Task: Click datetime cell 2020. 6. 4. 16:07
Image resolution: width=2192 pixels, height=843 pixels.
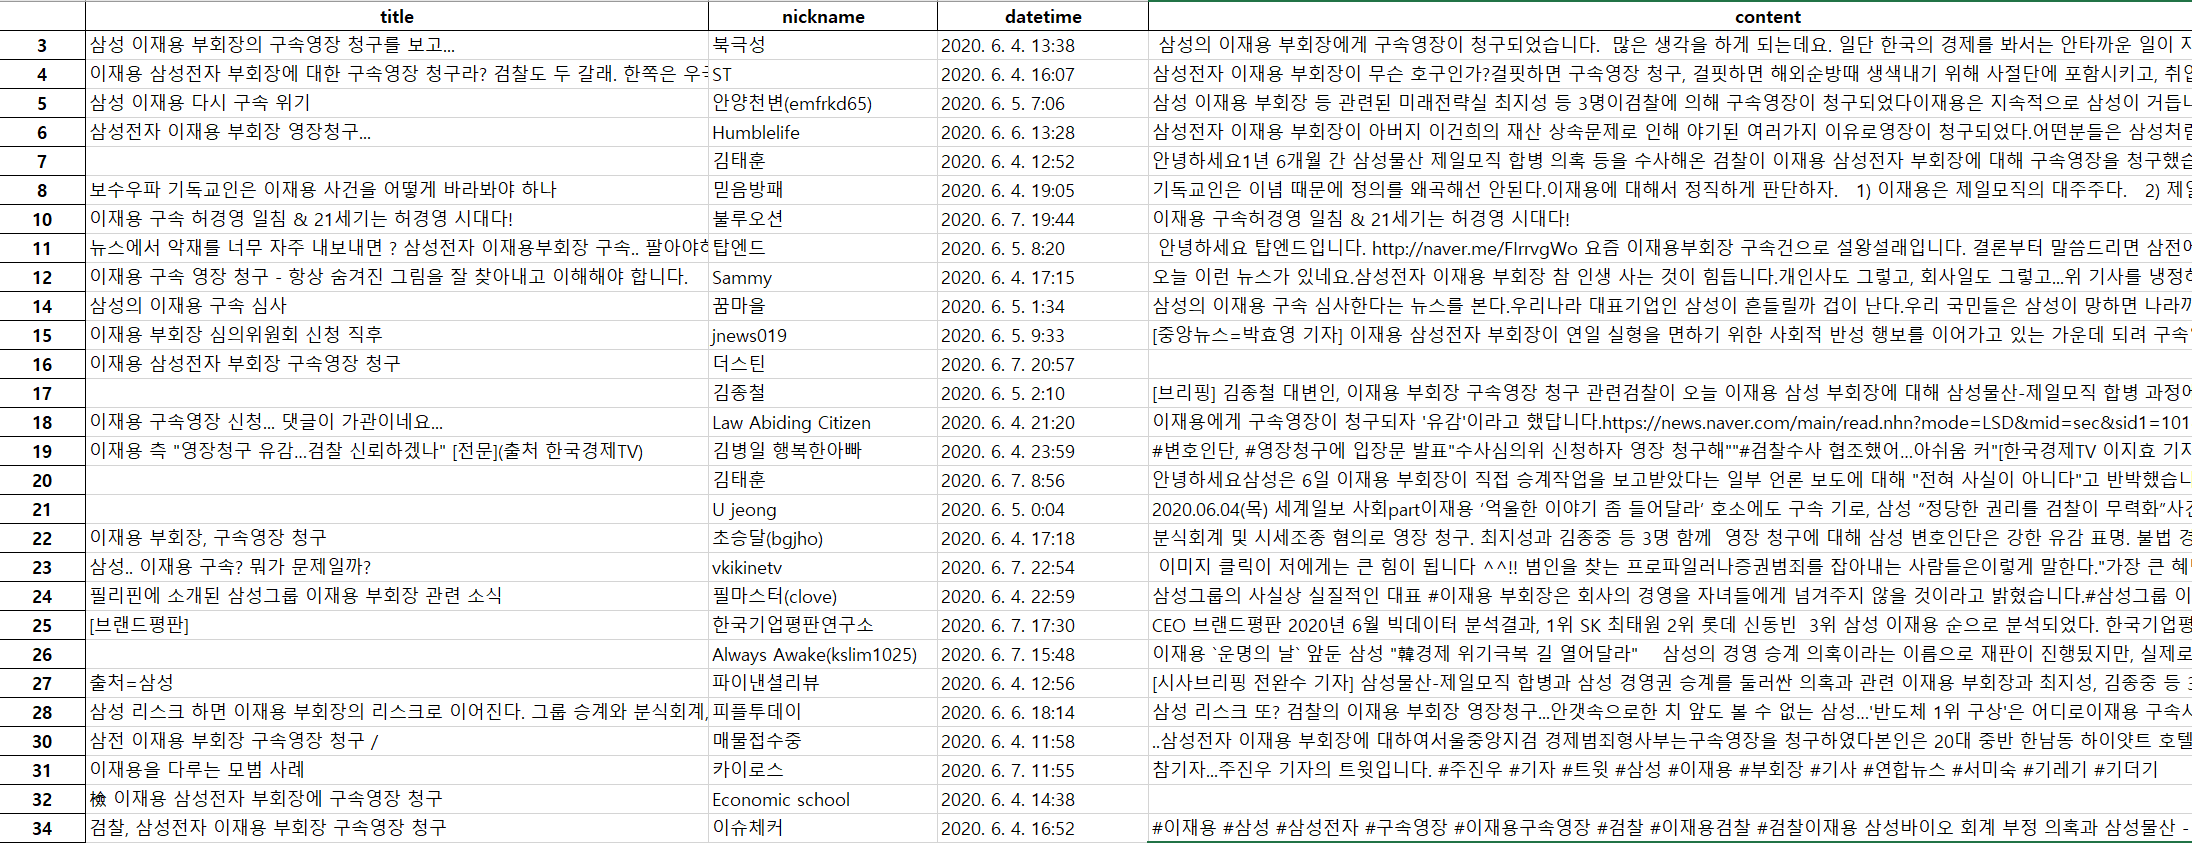Action: [x=1043, y=74]
